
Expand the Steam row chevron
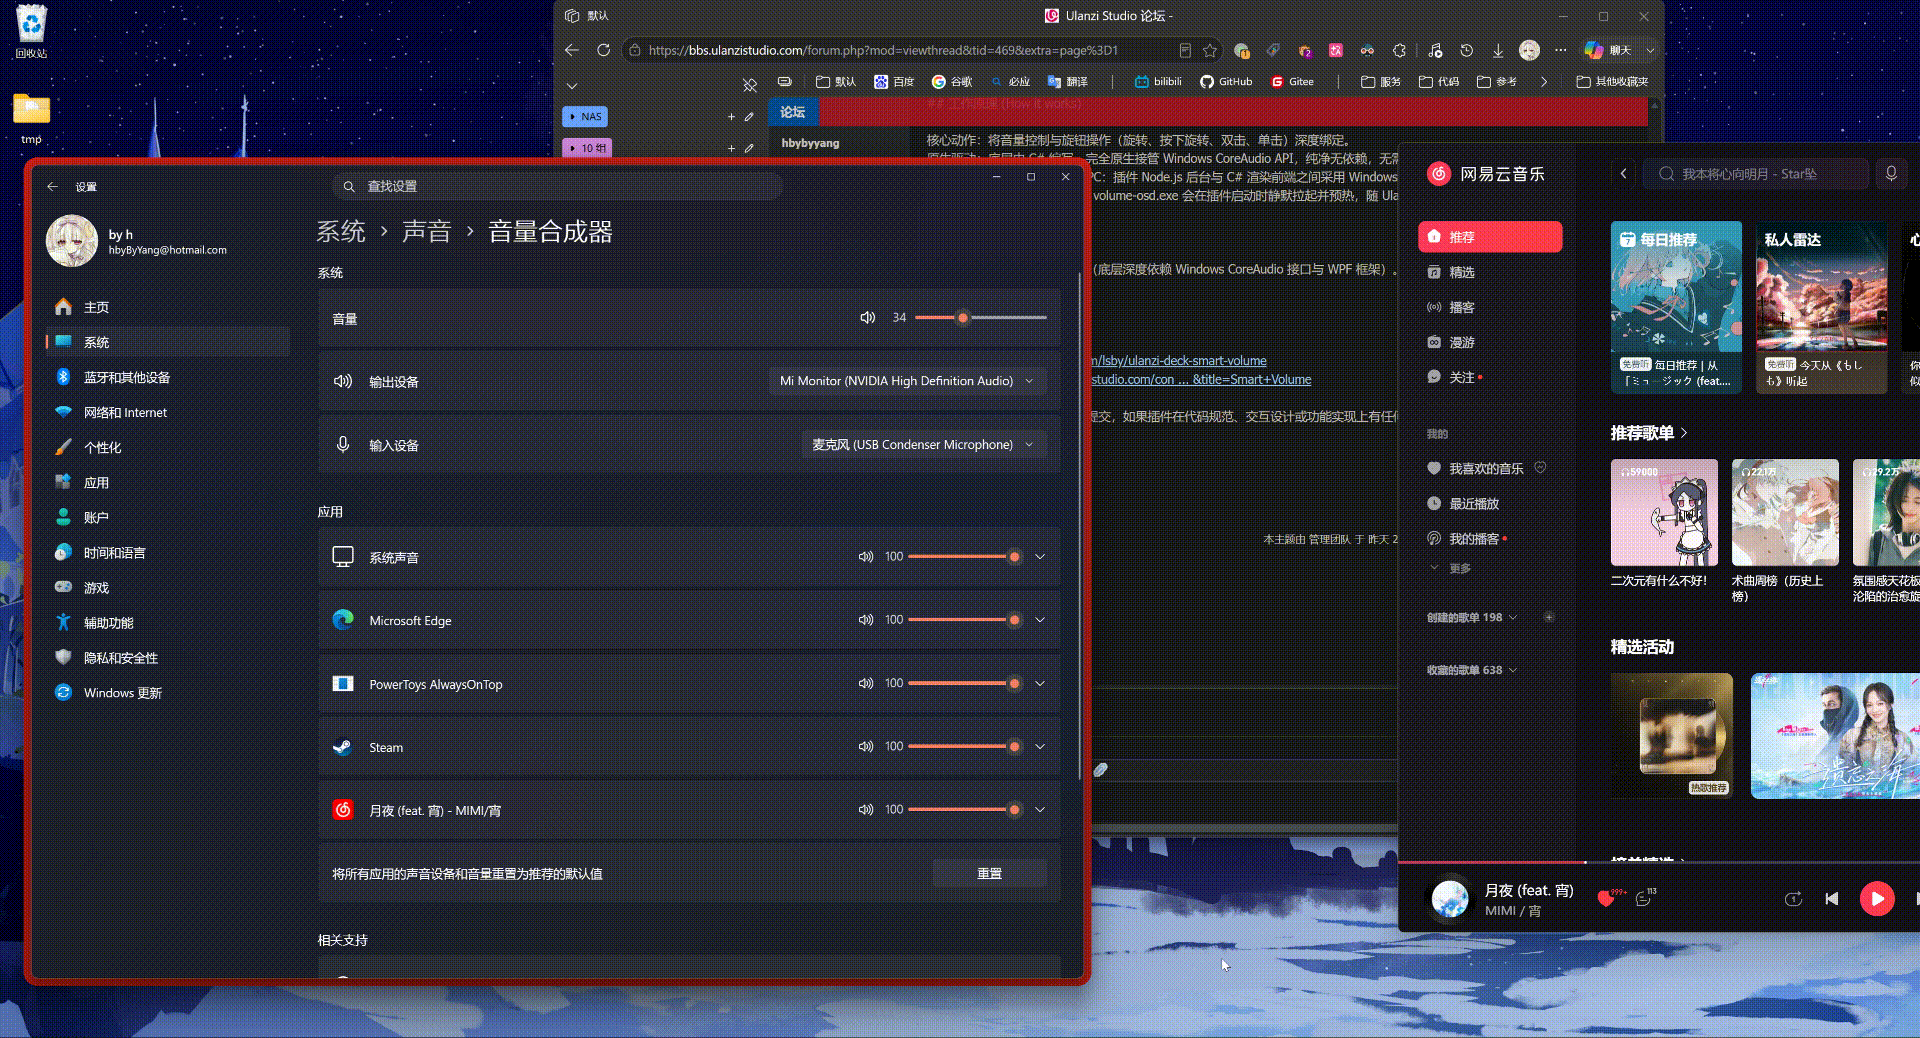(1040, 747)
